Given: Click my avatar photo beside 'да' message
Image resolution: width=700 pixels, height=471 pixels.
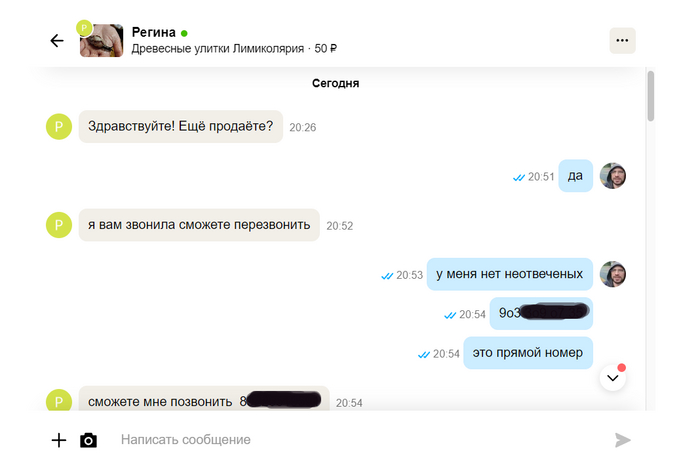Looking at the screenshot, I should [613, 176].
